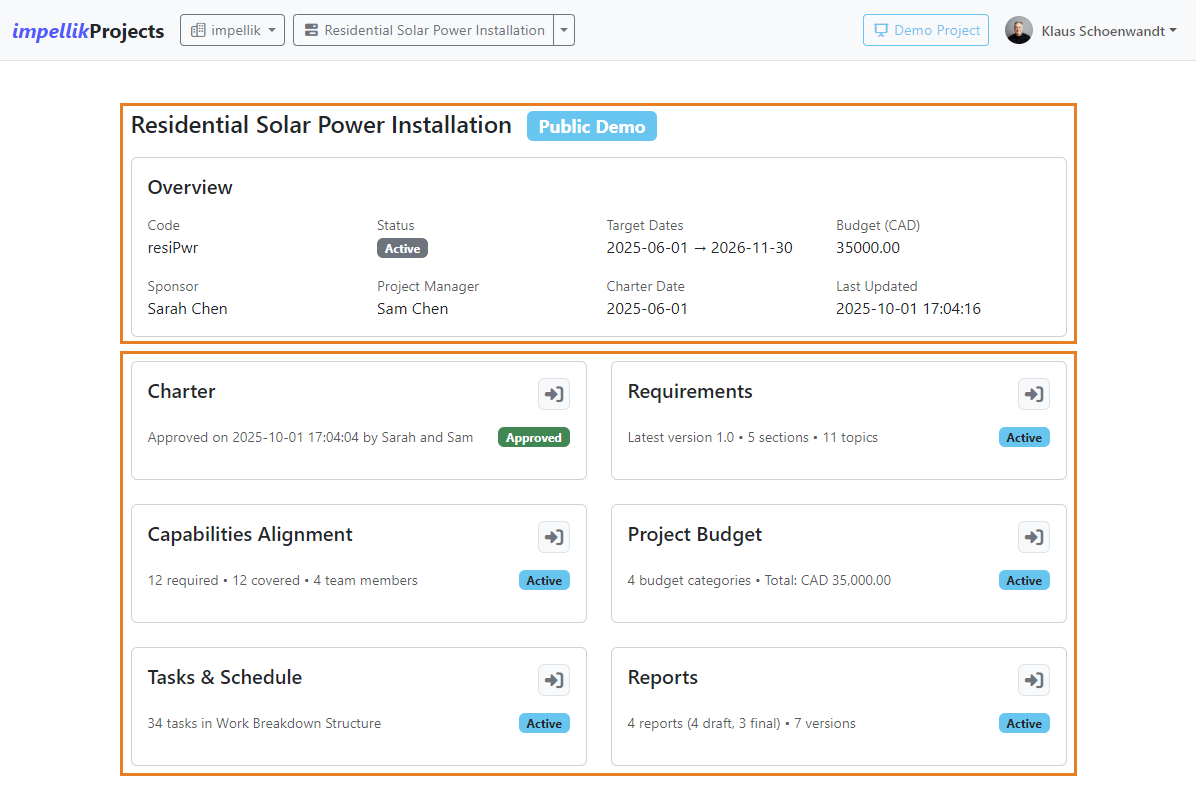Viewport: 1196px width, 808px height.
Task: Click the Approved badge in Charter card
Action: [533, 437]
